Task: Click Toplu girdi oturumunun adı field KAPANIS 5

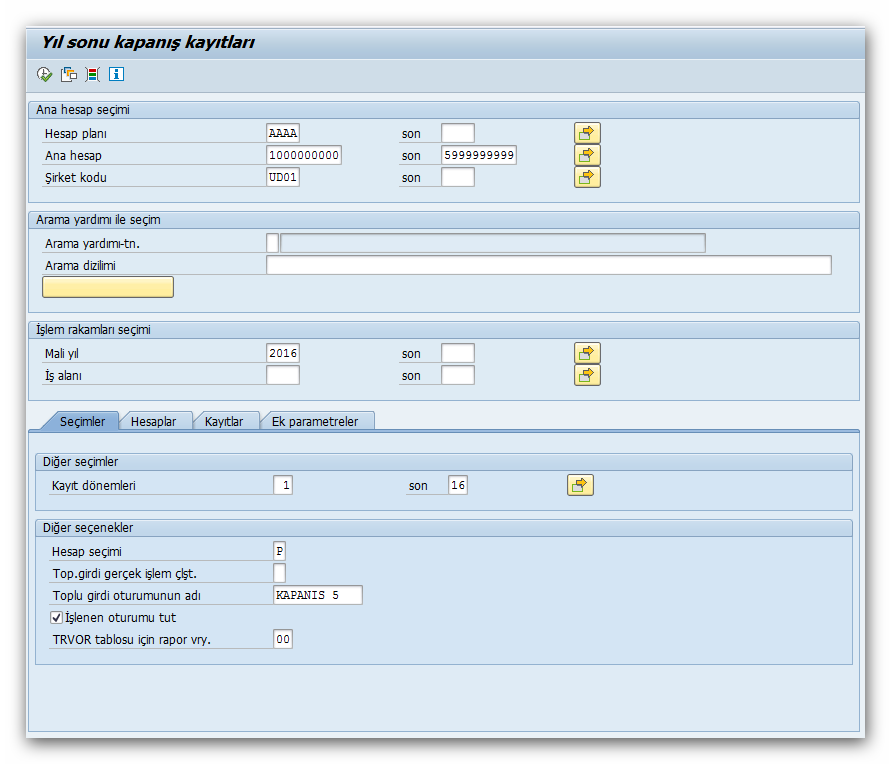Action: point(318,595)
